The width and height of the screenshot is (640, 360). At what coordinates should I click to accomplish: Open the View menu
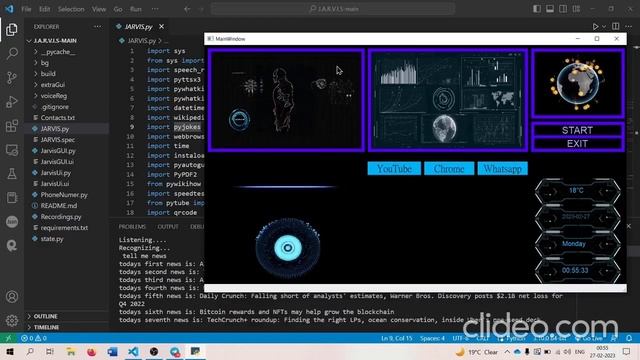click(99, 9)
